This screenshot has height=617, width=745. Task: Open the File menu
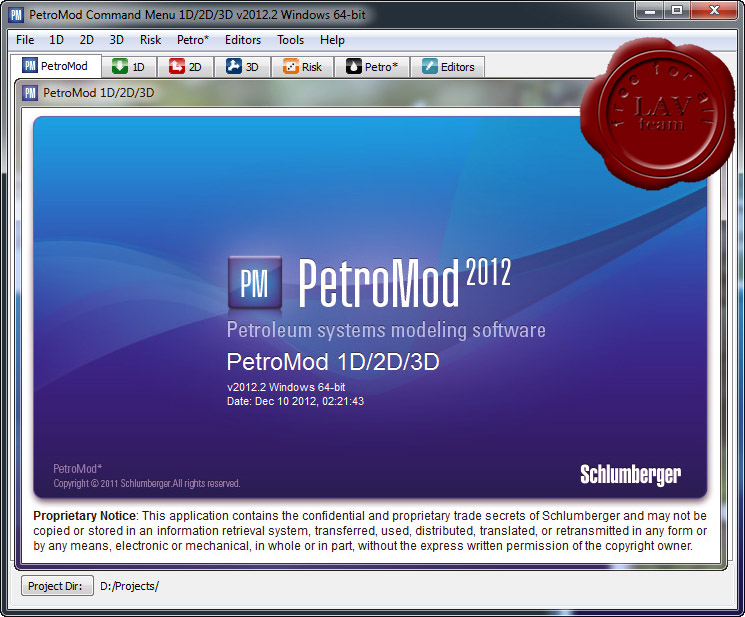25,40
